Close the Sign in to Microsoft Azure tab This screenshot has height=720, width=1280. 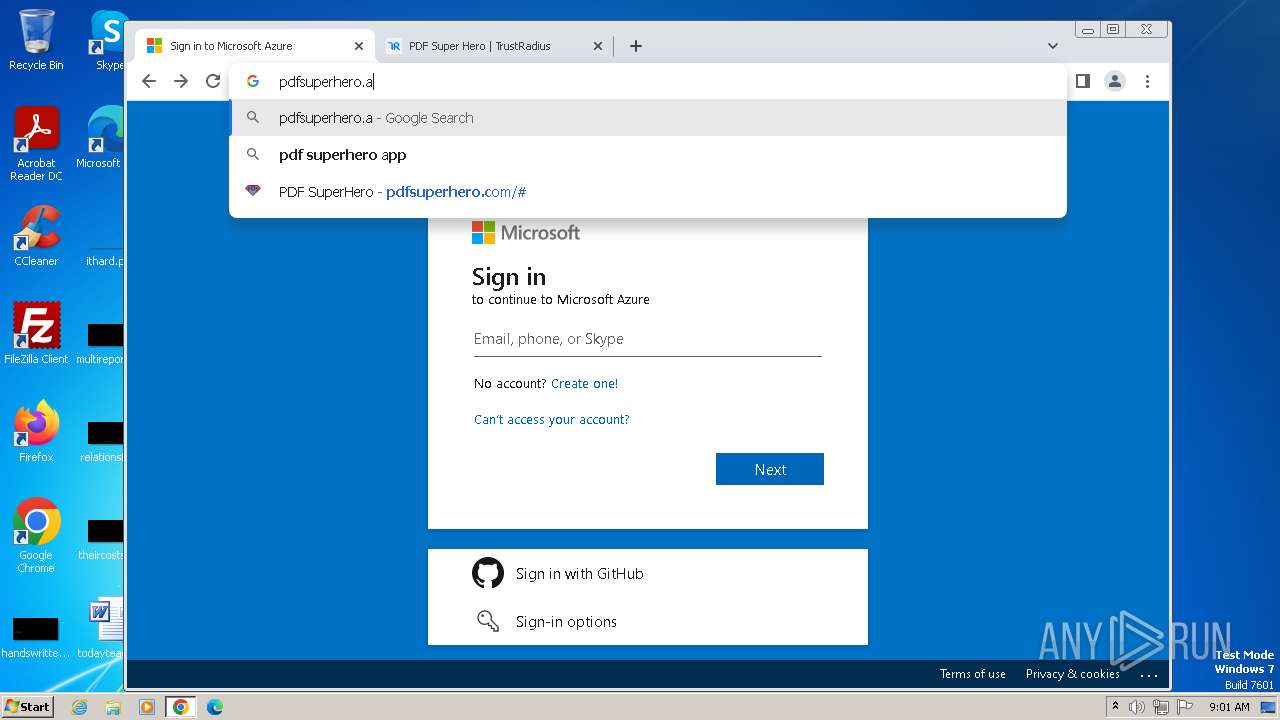(x=359, y=46)
